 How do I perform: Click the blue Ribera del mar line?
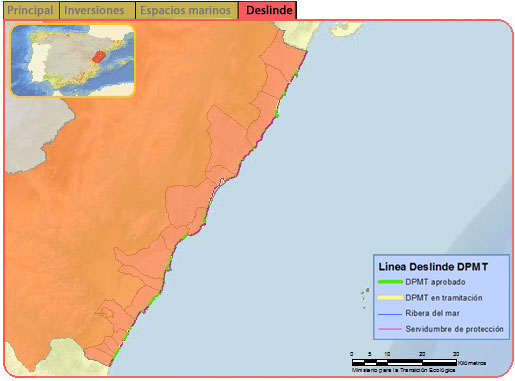point(390,314)
